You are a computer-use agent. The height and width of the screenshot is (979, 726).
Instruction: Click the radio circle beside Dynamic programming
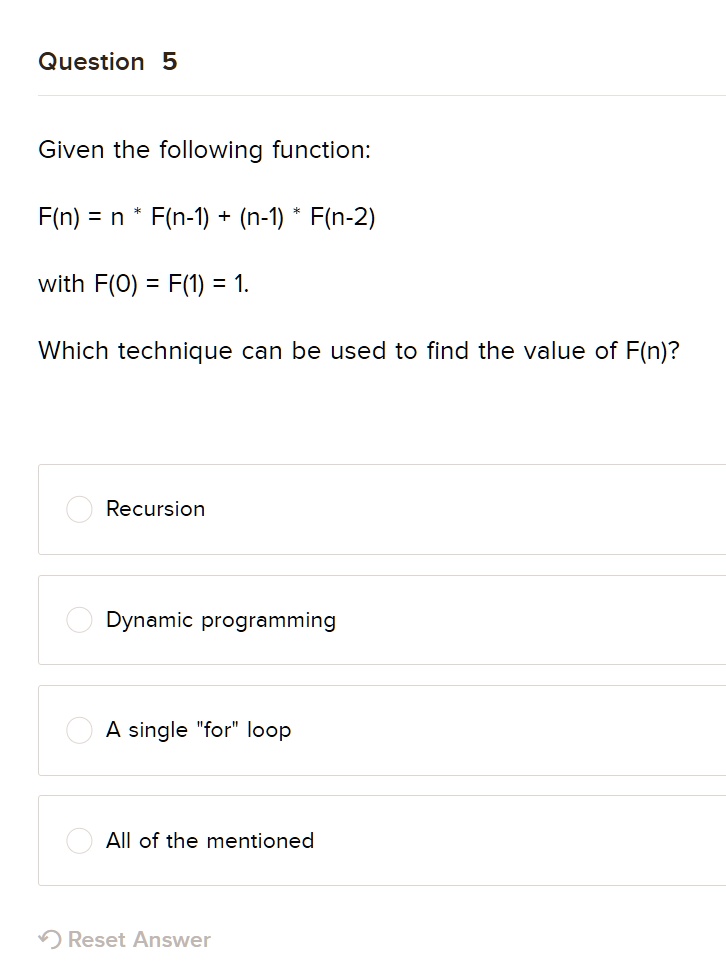point(78,620)
